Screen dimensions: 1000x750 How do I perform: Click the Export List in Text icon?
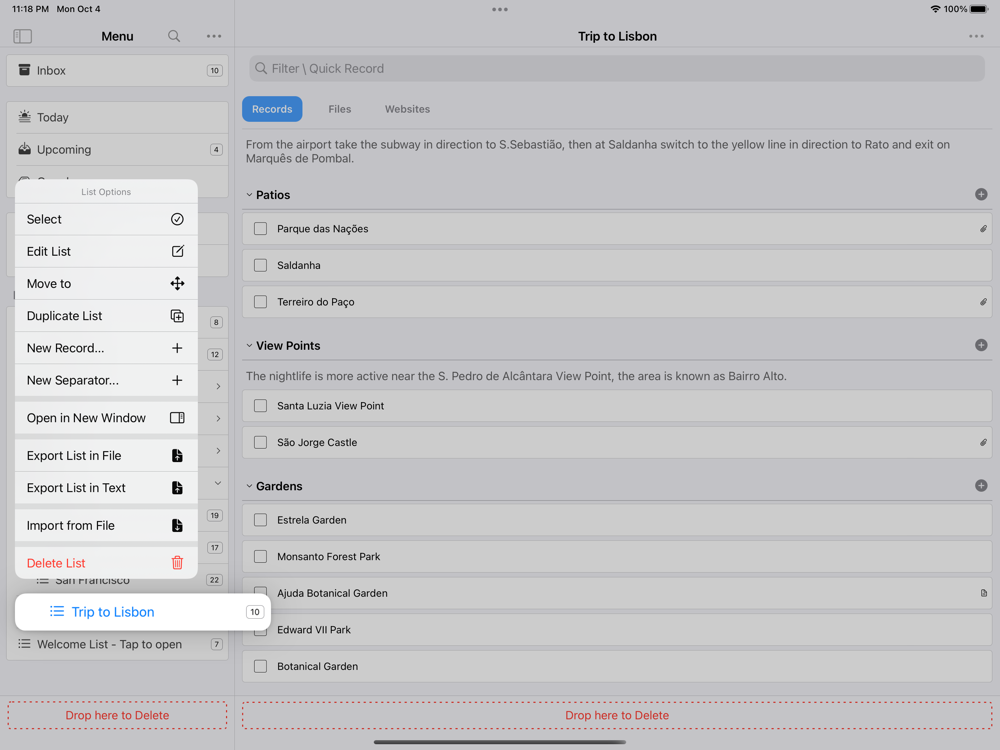tap(177, 488)
